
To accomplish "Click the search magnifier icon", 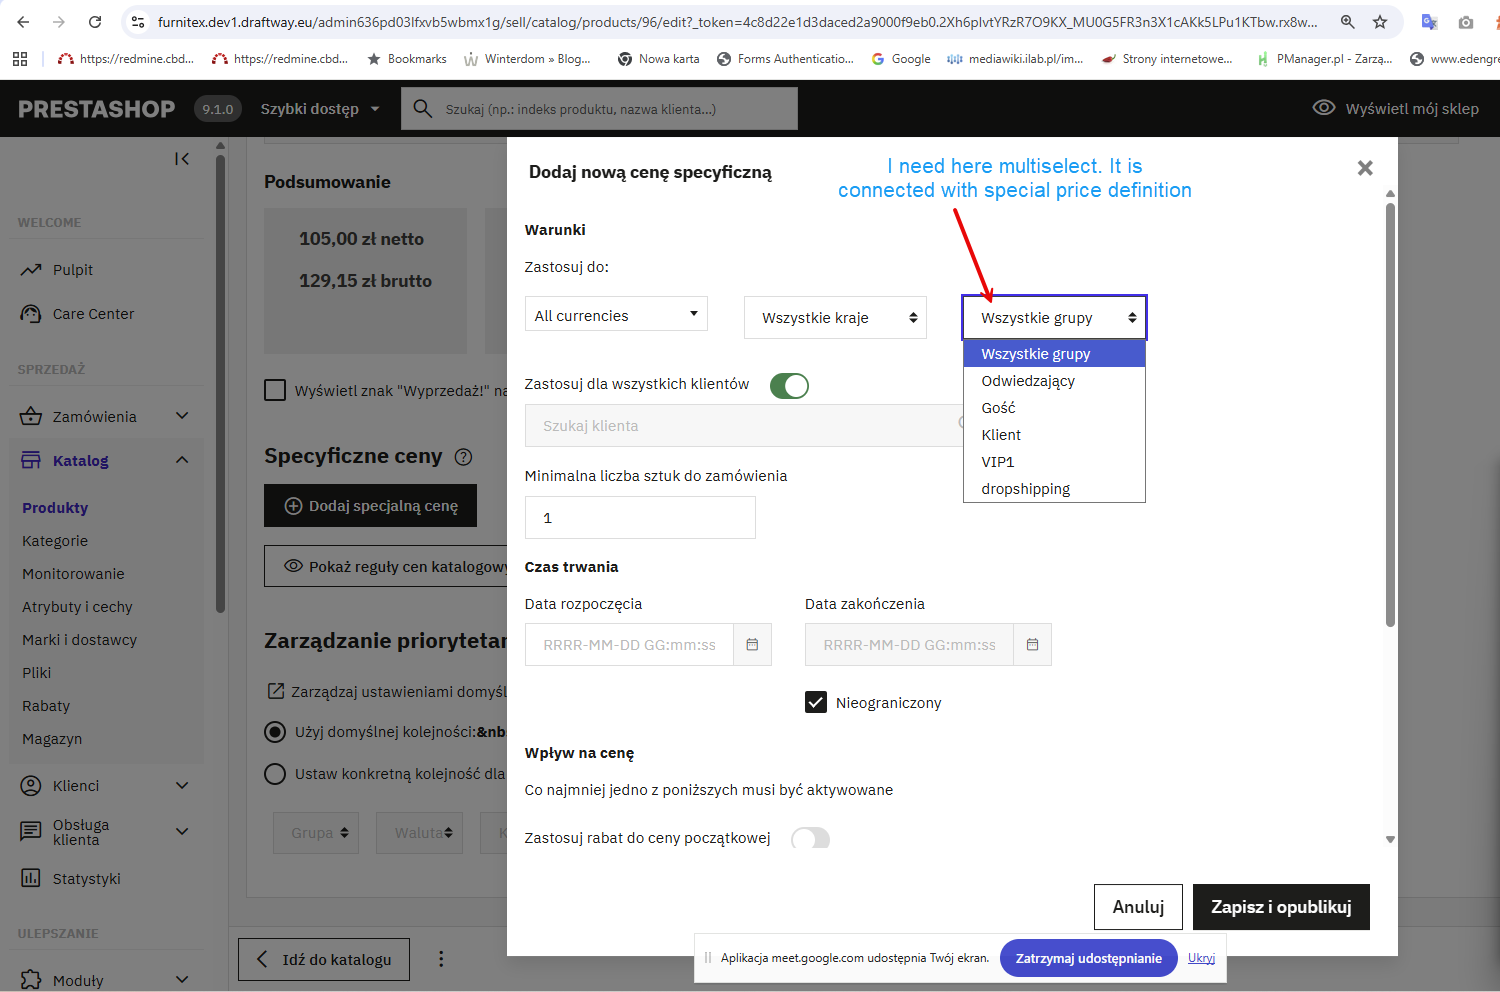I will (423, 108).
